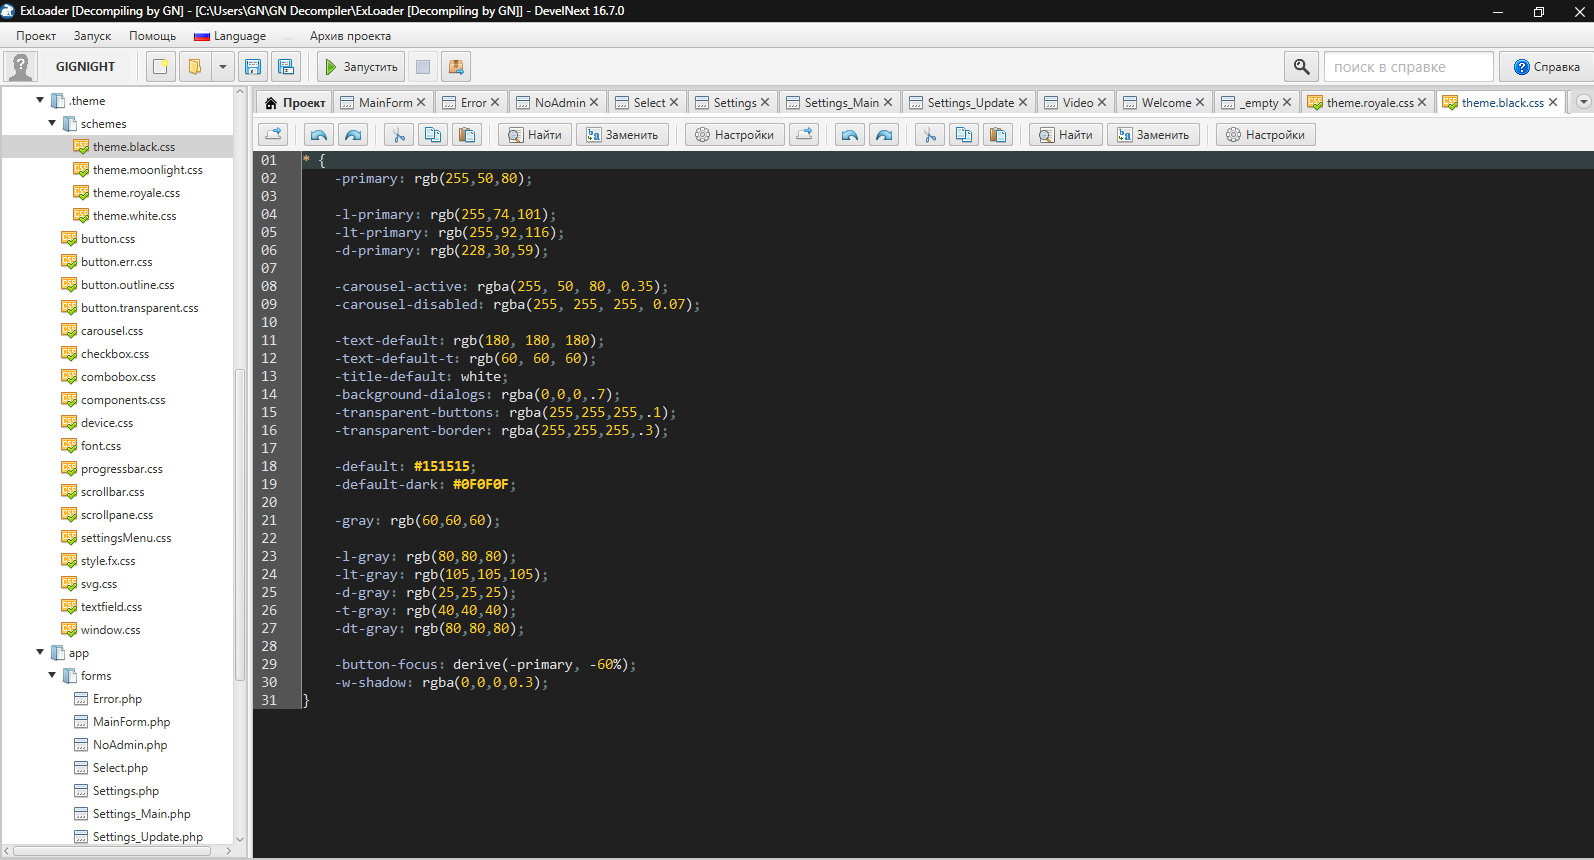Click Найти in the second editor toolbar
Image resolution: width=1594 pixels, height=860 pixels.
coord(1065,135)
